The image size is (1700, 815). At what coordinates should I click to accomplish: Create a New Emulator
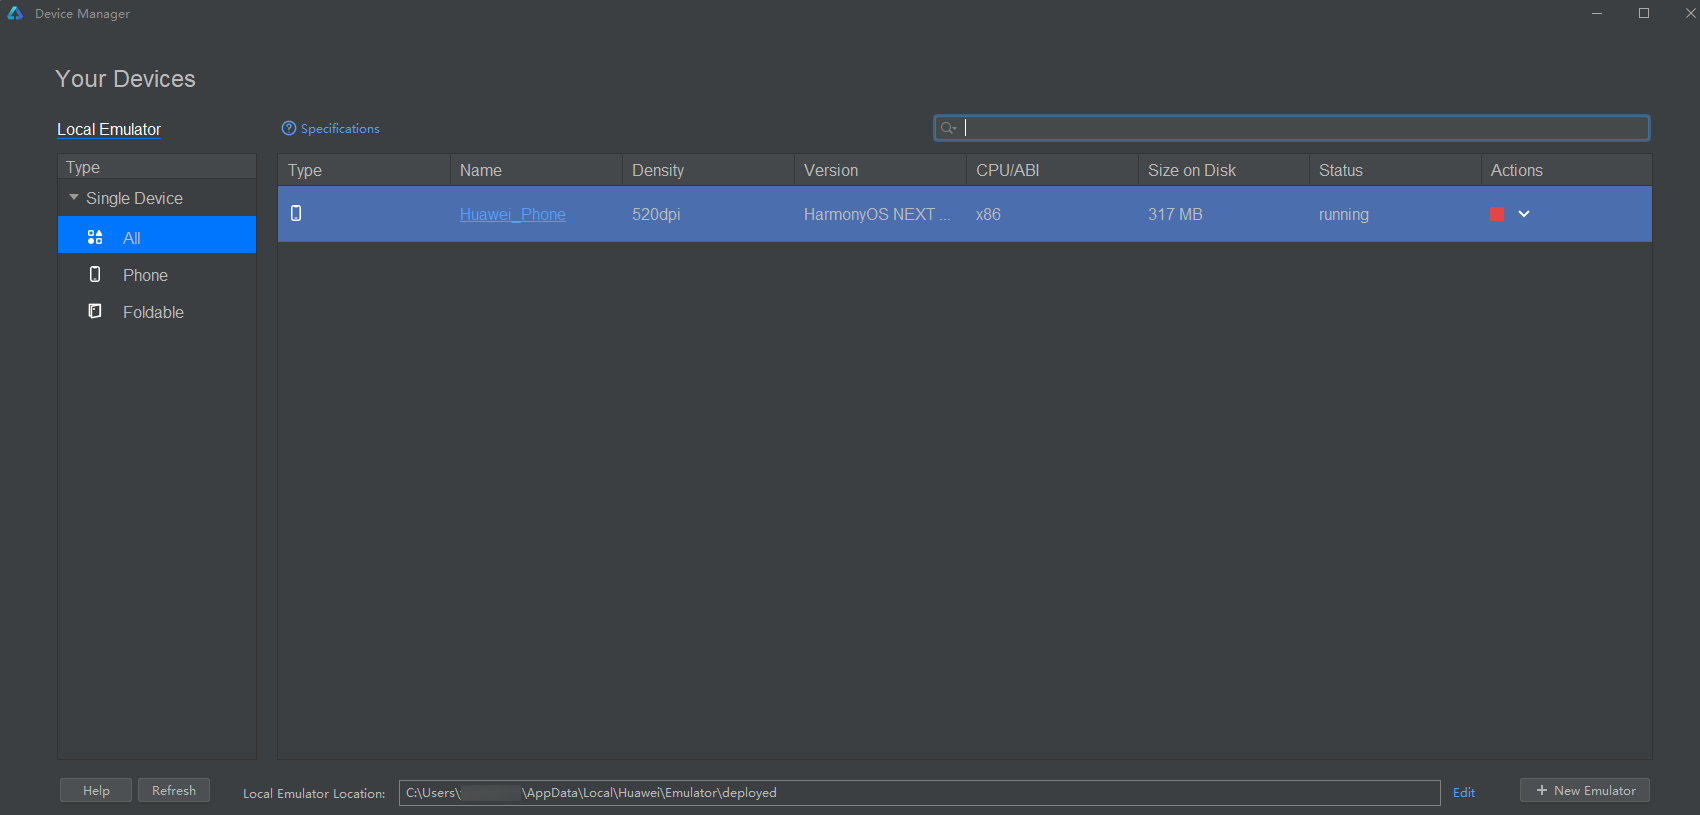(1585, 790)
